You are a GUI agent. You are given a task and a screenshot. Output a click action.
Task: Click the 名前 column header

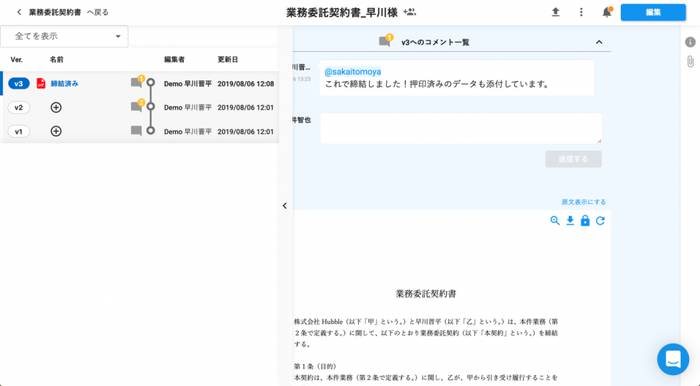(57, 59)
